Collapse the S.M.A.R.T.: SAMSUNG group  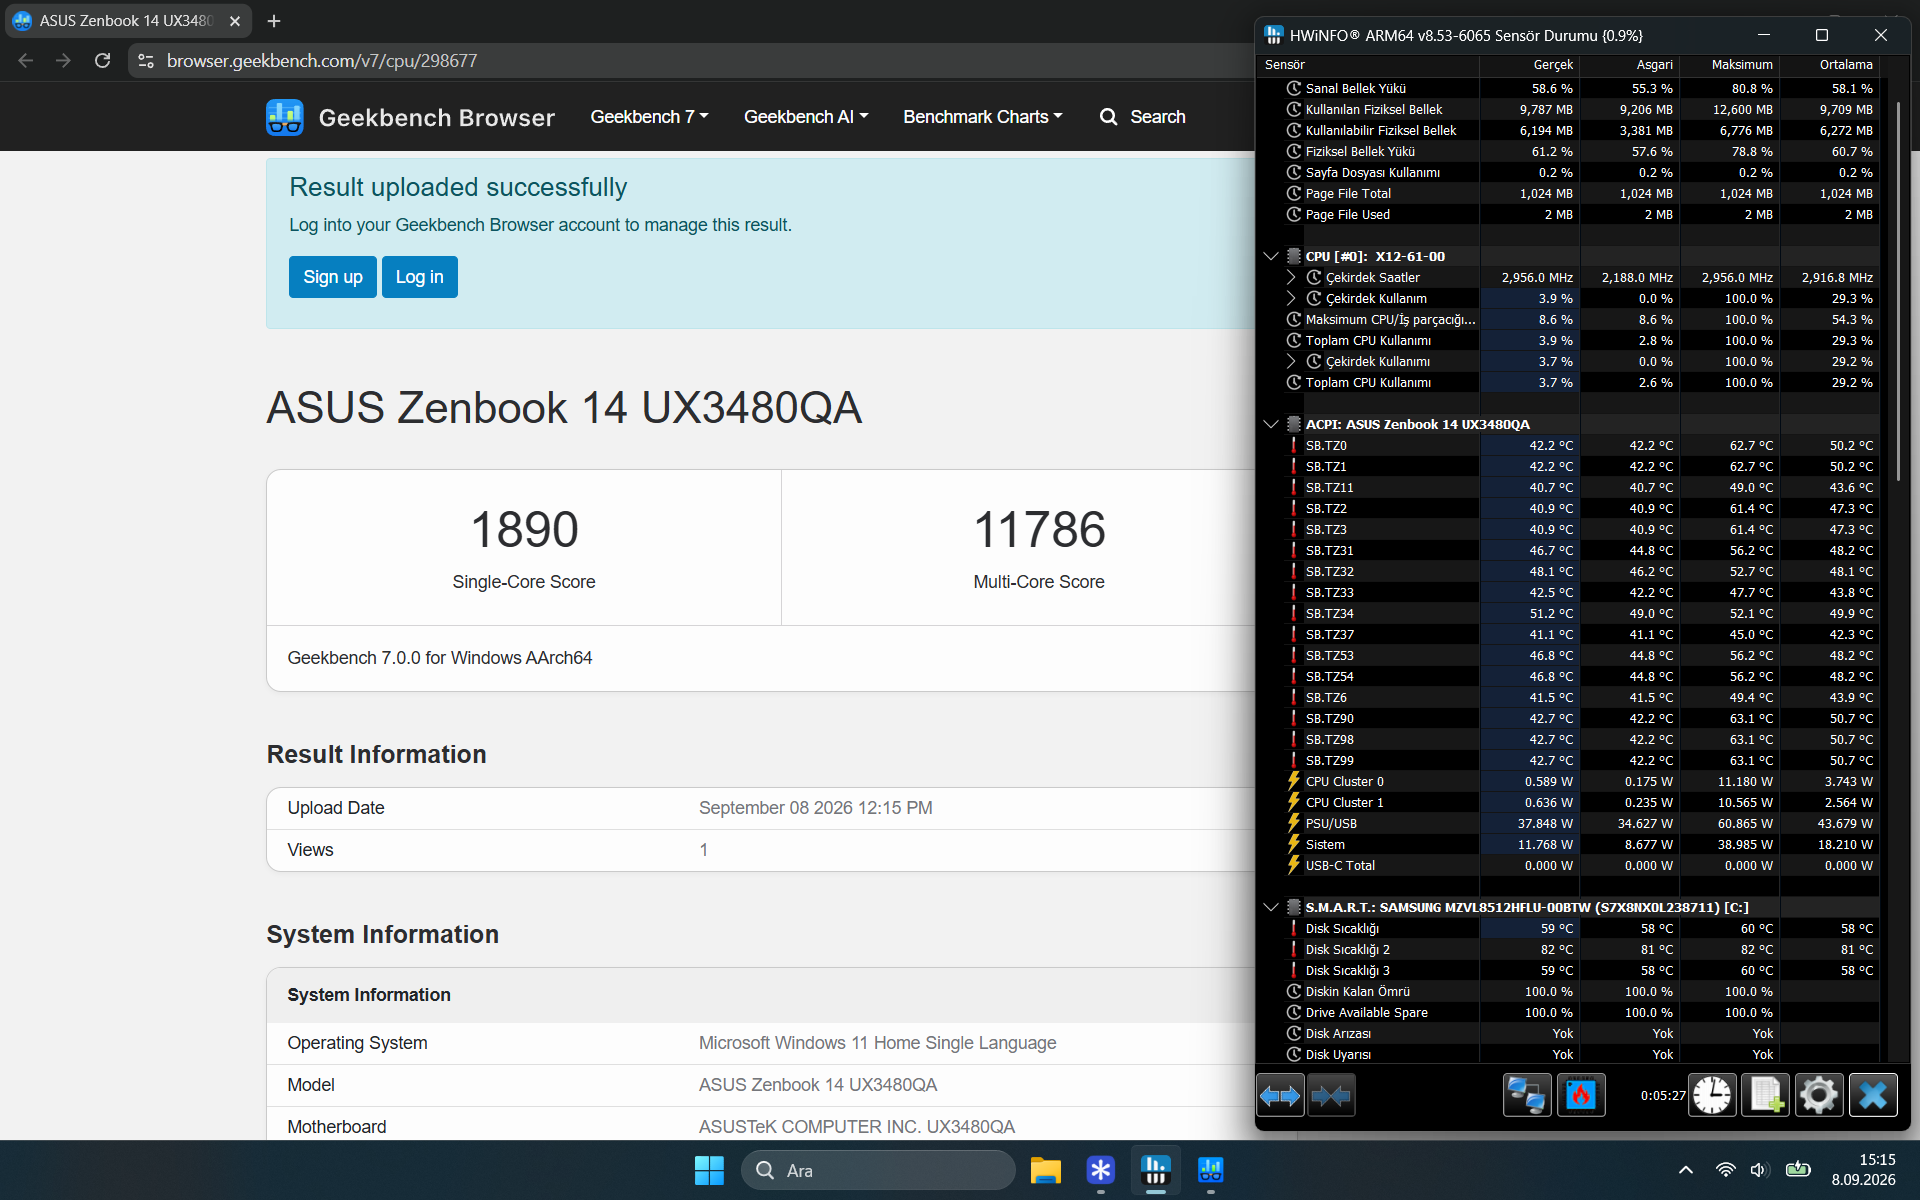1271,908
